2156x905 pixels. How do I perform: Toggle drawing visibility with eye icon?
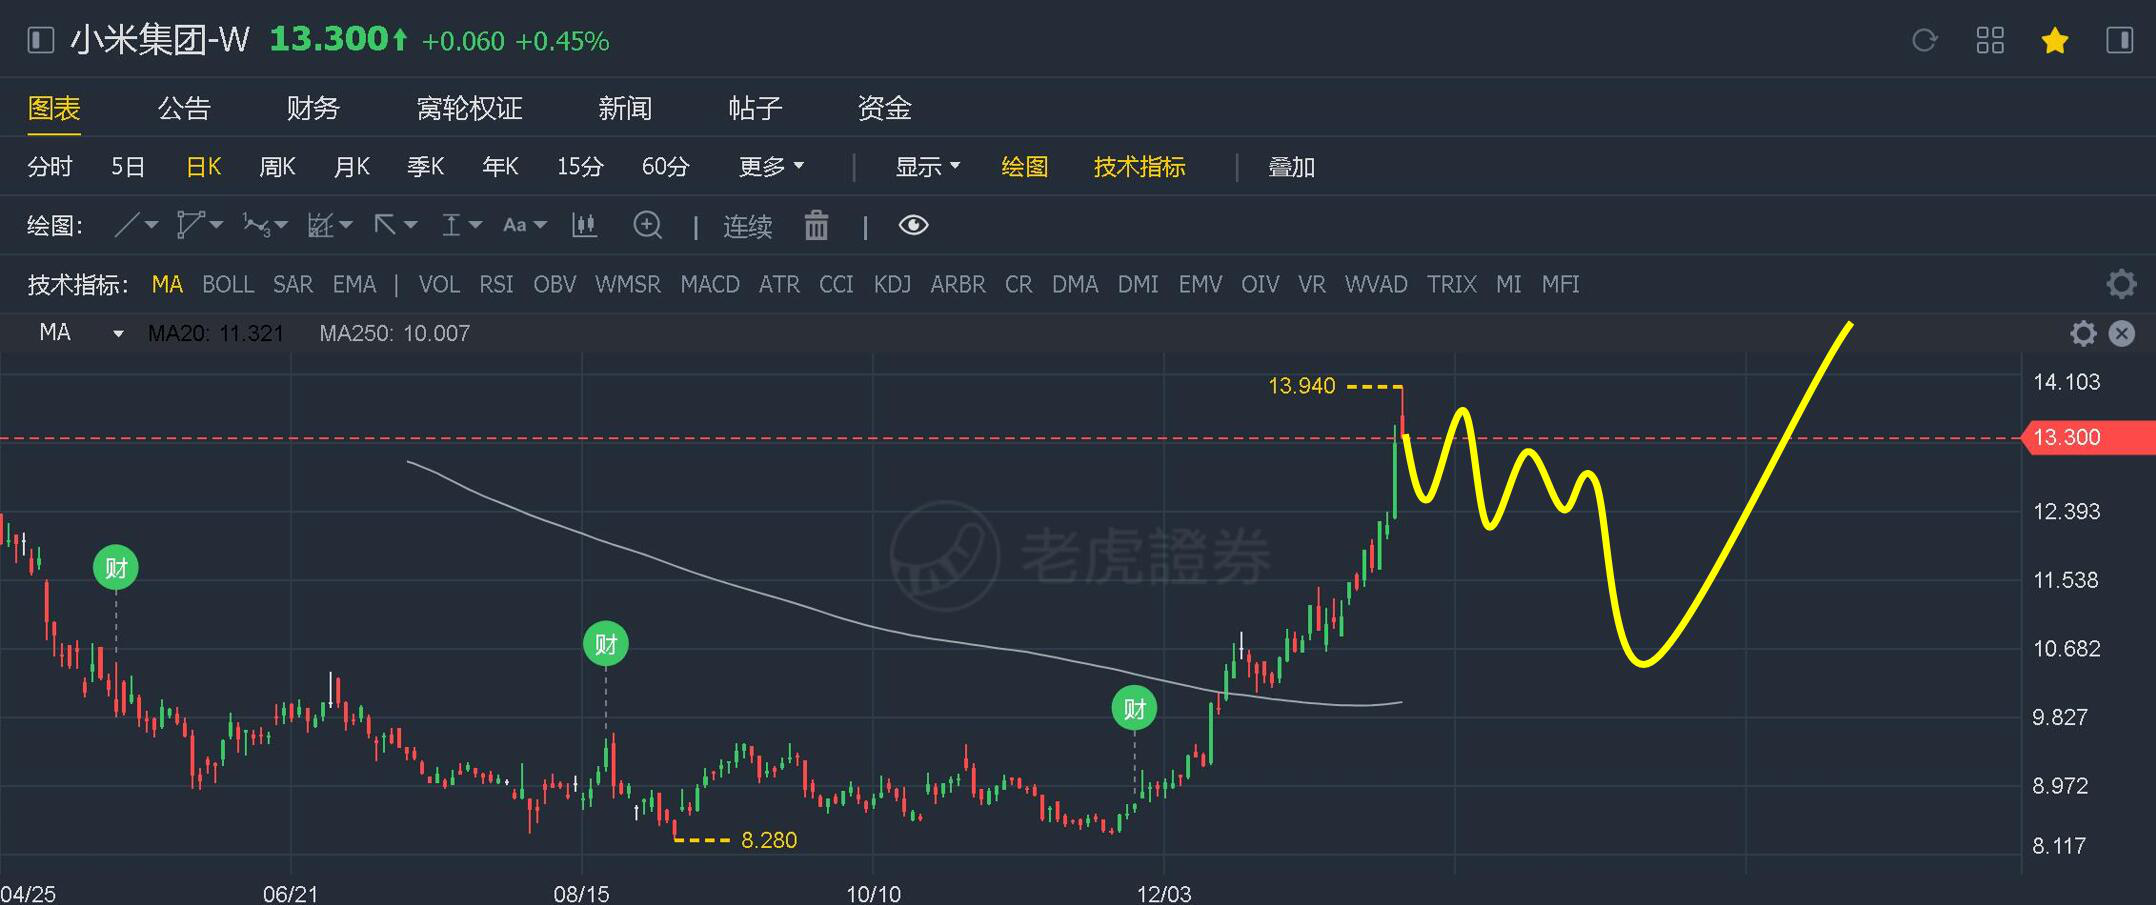click(x=913, y=225)
